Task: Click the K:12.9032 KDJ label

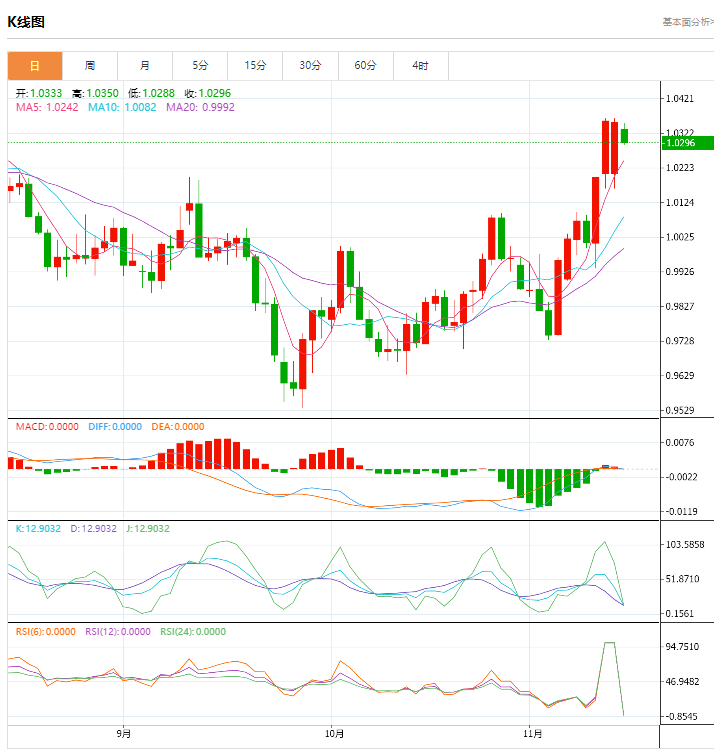Action: [39, 529]
